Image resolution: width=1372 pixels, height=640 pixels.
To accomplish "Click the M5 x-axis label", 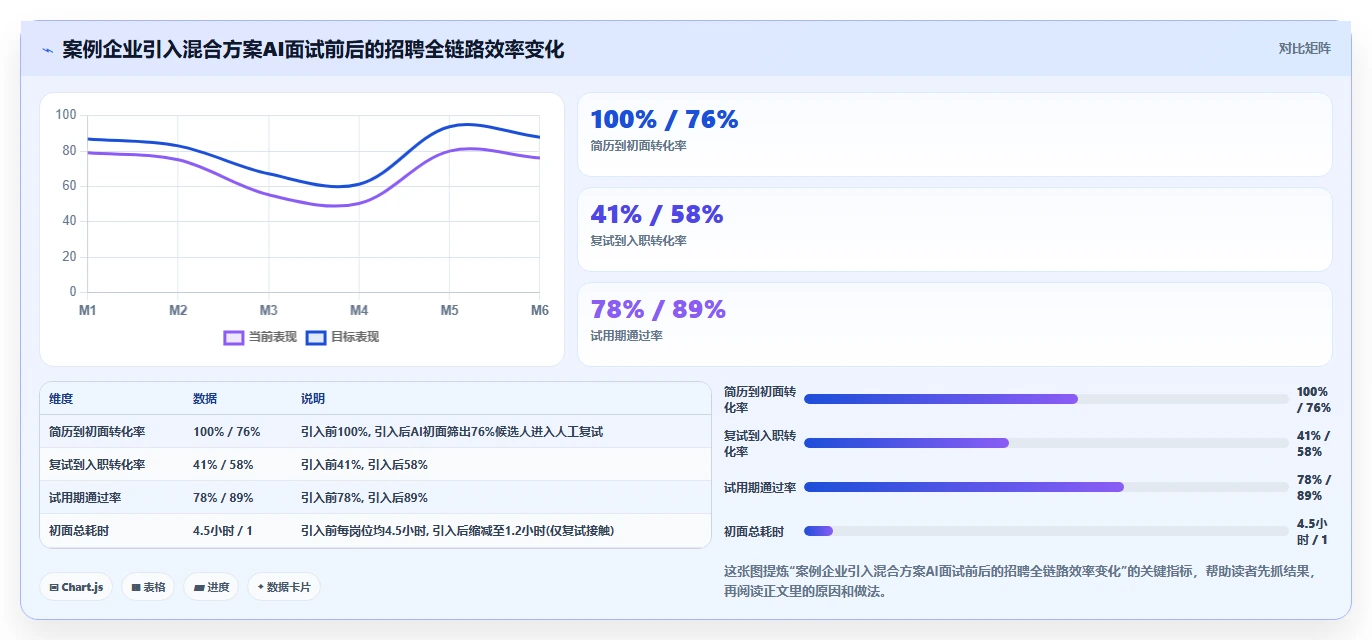I will (x=450, y=311).
